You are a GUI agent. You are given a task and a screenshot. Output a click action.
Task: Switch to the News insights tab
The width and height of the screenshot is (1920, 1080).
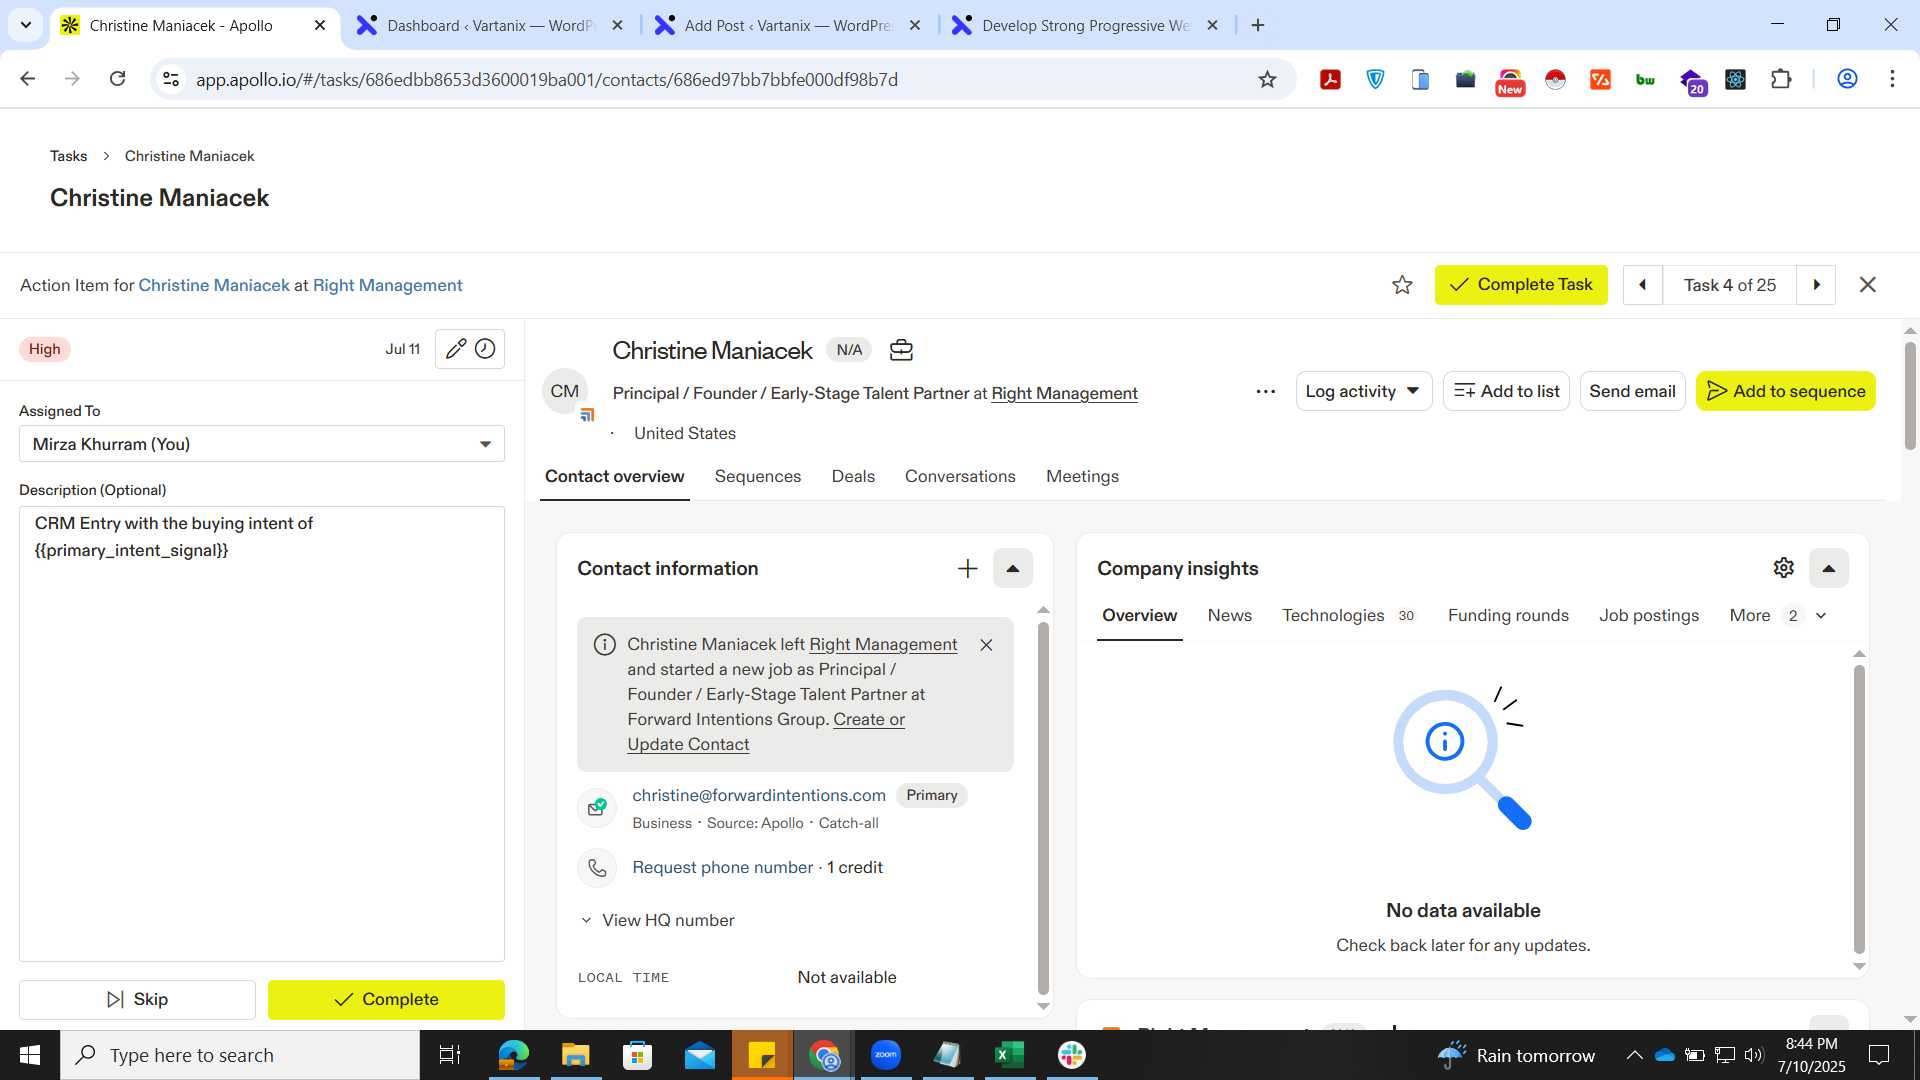coord(1229,616)
